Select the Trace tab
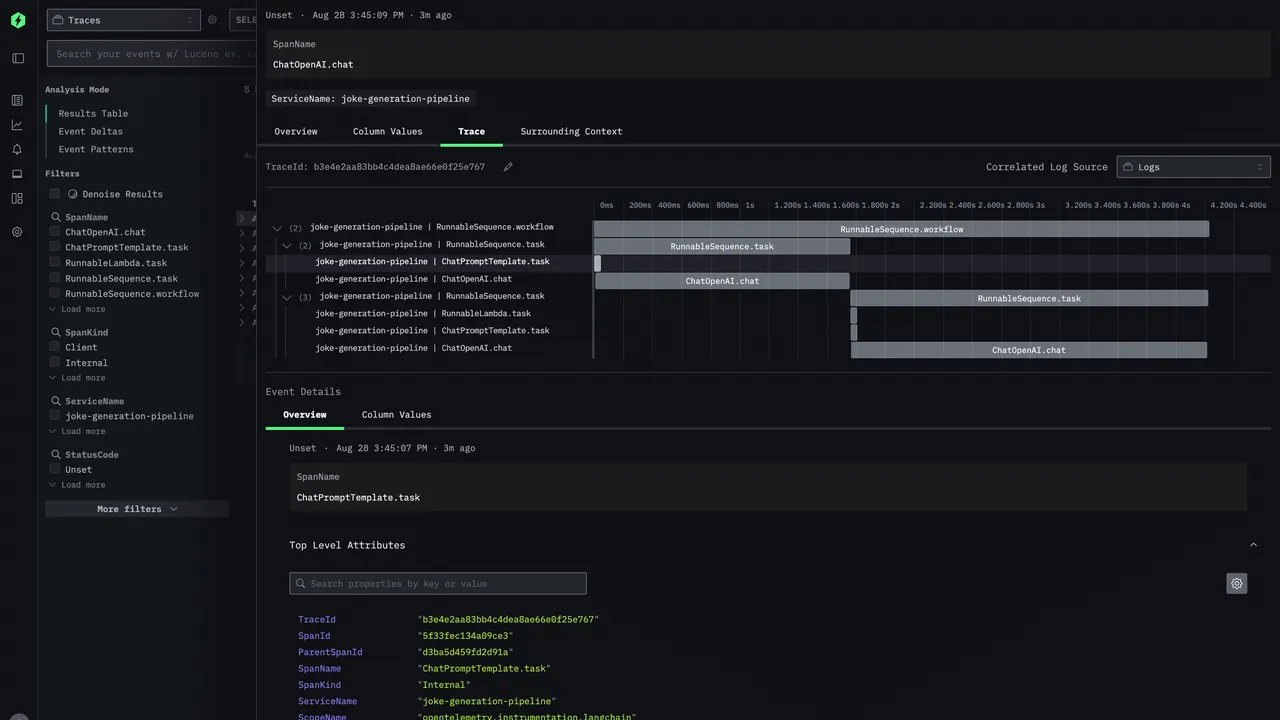Screen dimensions: 1280x720 coord(471,131)
